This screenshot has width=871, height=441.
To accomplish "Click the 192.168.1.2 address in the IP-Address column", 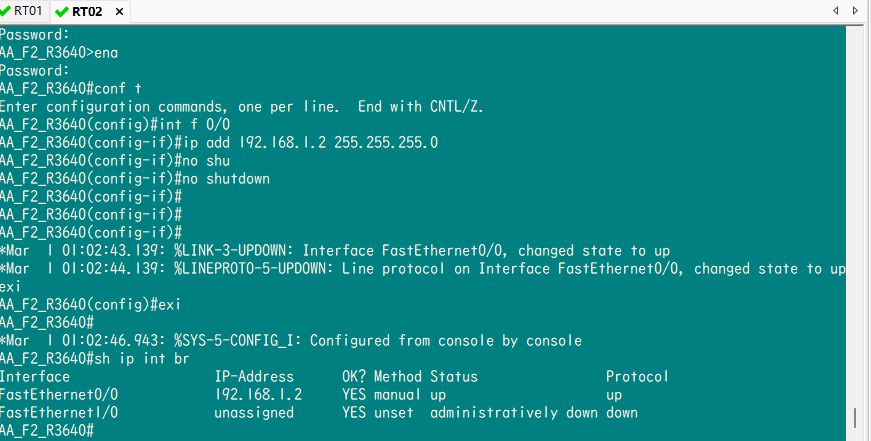I will (x=258, y=394).
